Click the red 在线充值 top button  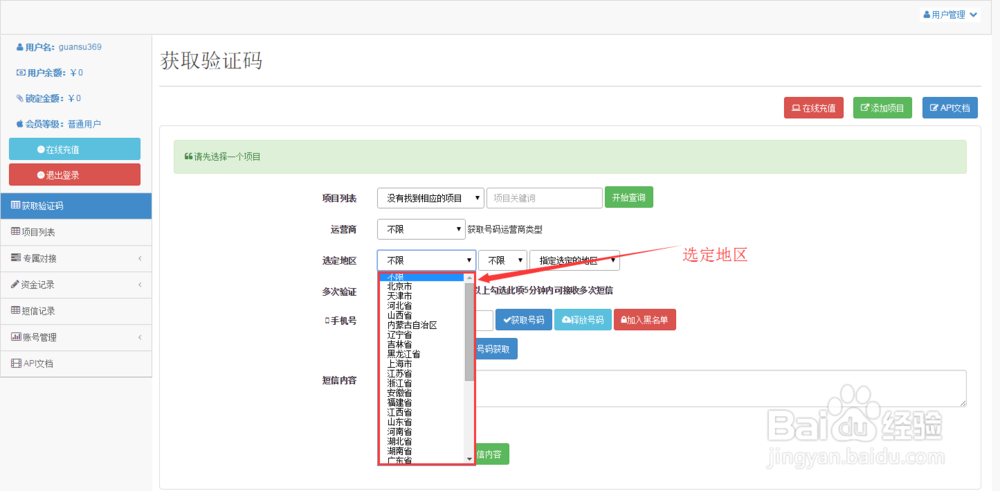(x=814, y=108)
